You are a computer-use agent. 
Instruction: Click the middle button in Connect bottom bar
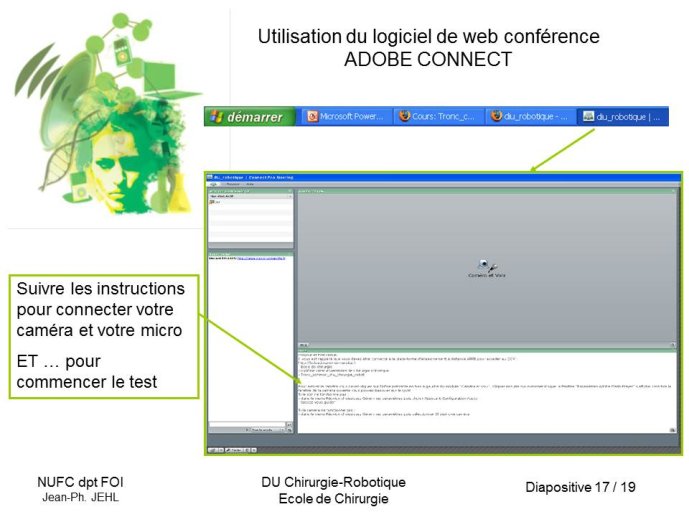pos(234,450)
